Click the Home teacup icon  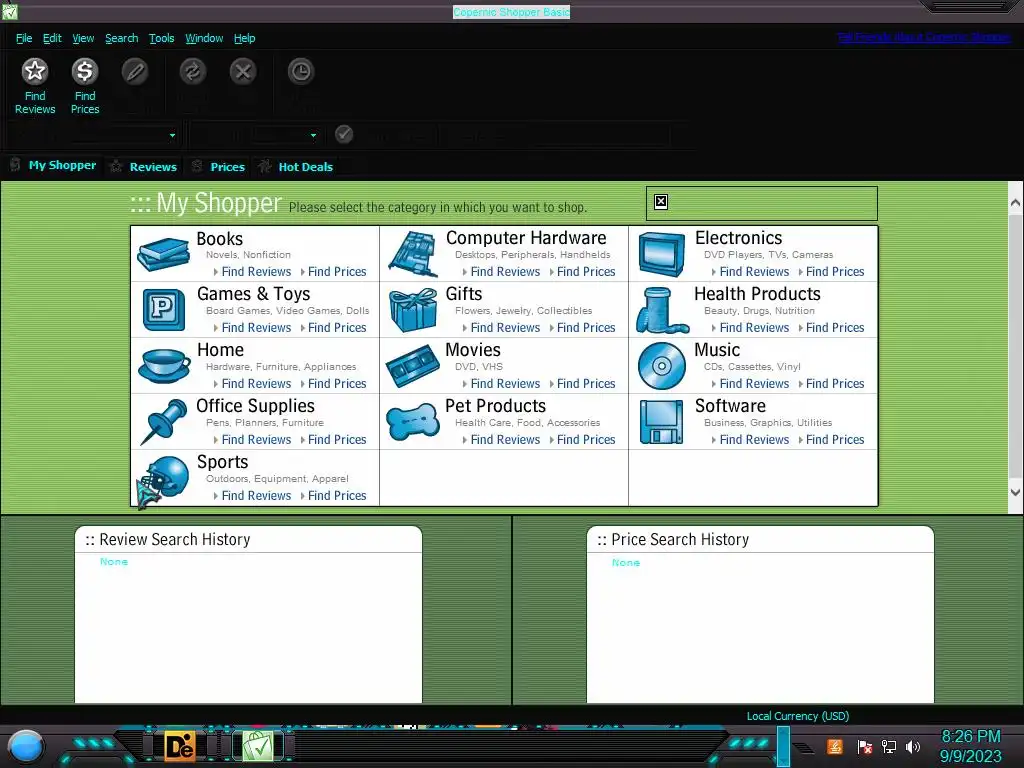163,366
